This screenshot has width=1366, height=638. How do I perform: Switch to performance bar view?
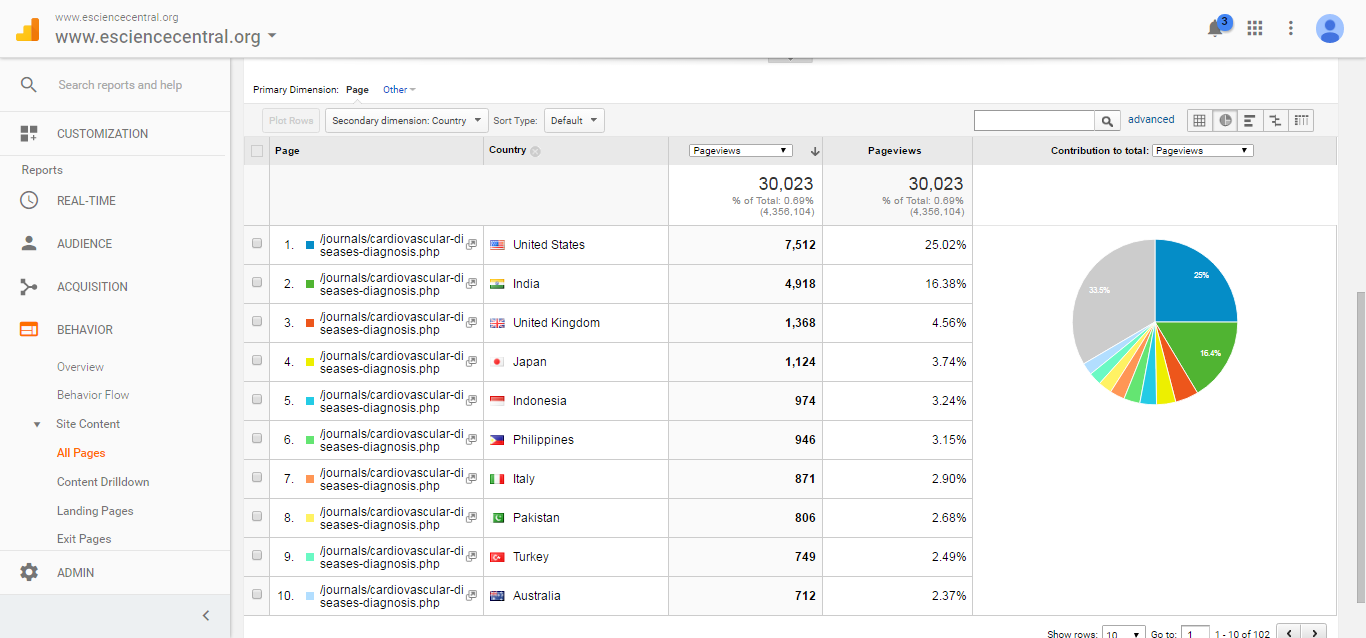(1250, 121)
